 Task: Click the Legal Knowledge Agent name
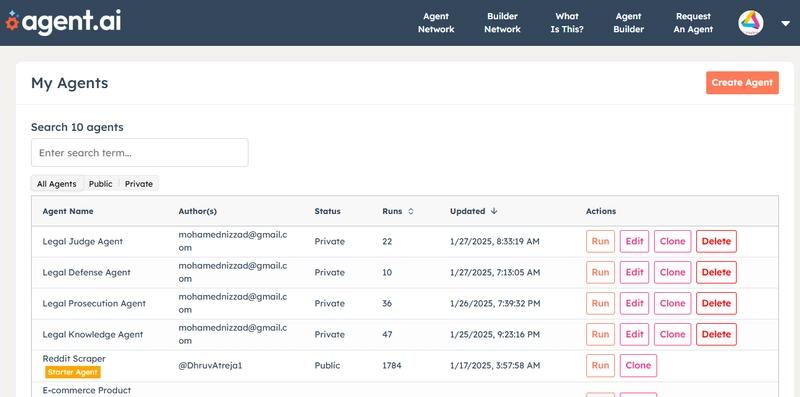[x=93, y=334]
